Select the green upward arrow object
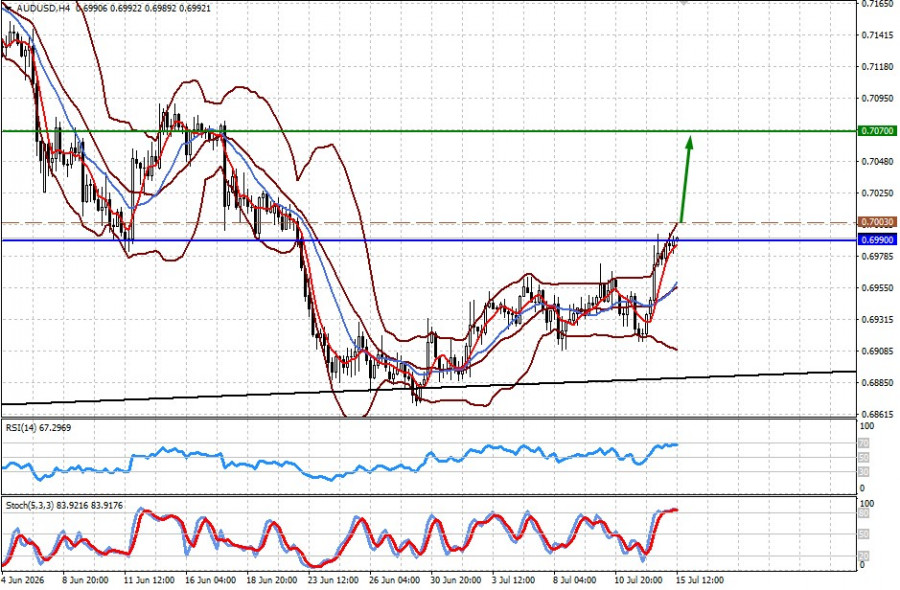Image resolution: width=900 pixels, height=590 pixels. 685,178
